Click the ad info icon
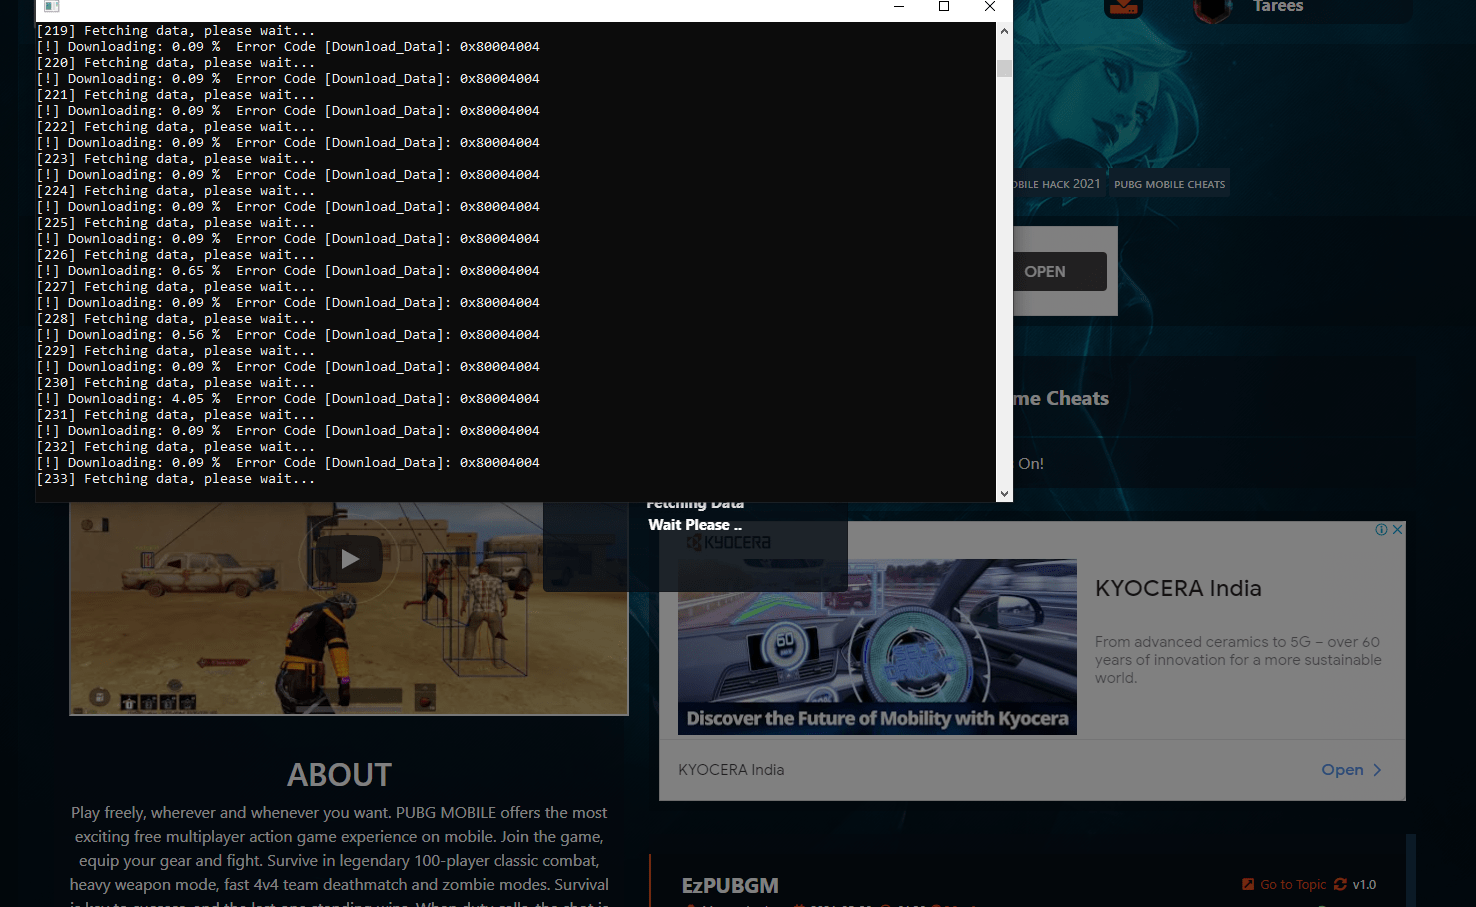 1381,529
